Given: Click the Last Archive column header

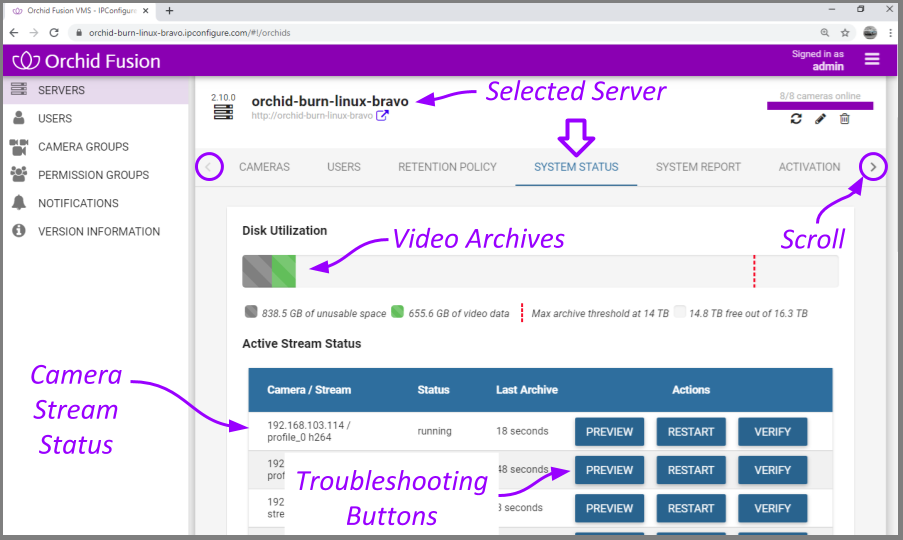Looking at the screenshot, I should (527, 390).
